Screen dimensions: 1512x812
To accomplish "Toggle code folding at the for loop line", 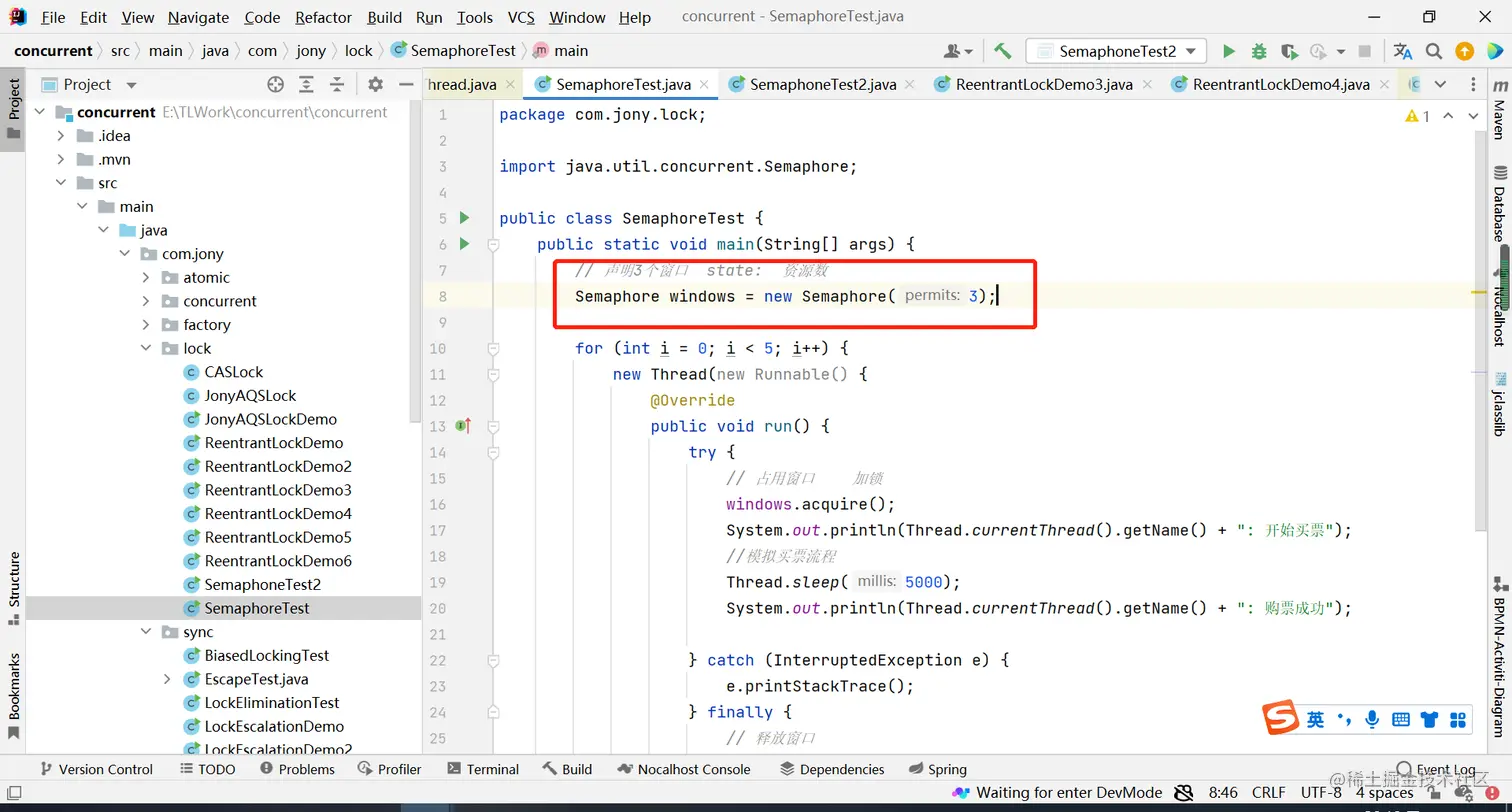I will [x=493, y=348].
